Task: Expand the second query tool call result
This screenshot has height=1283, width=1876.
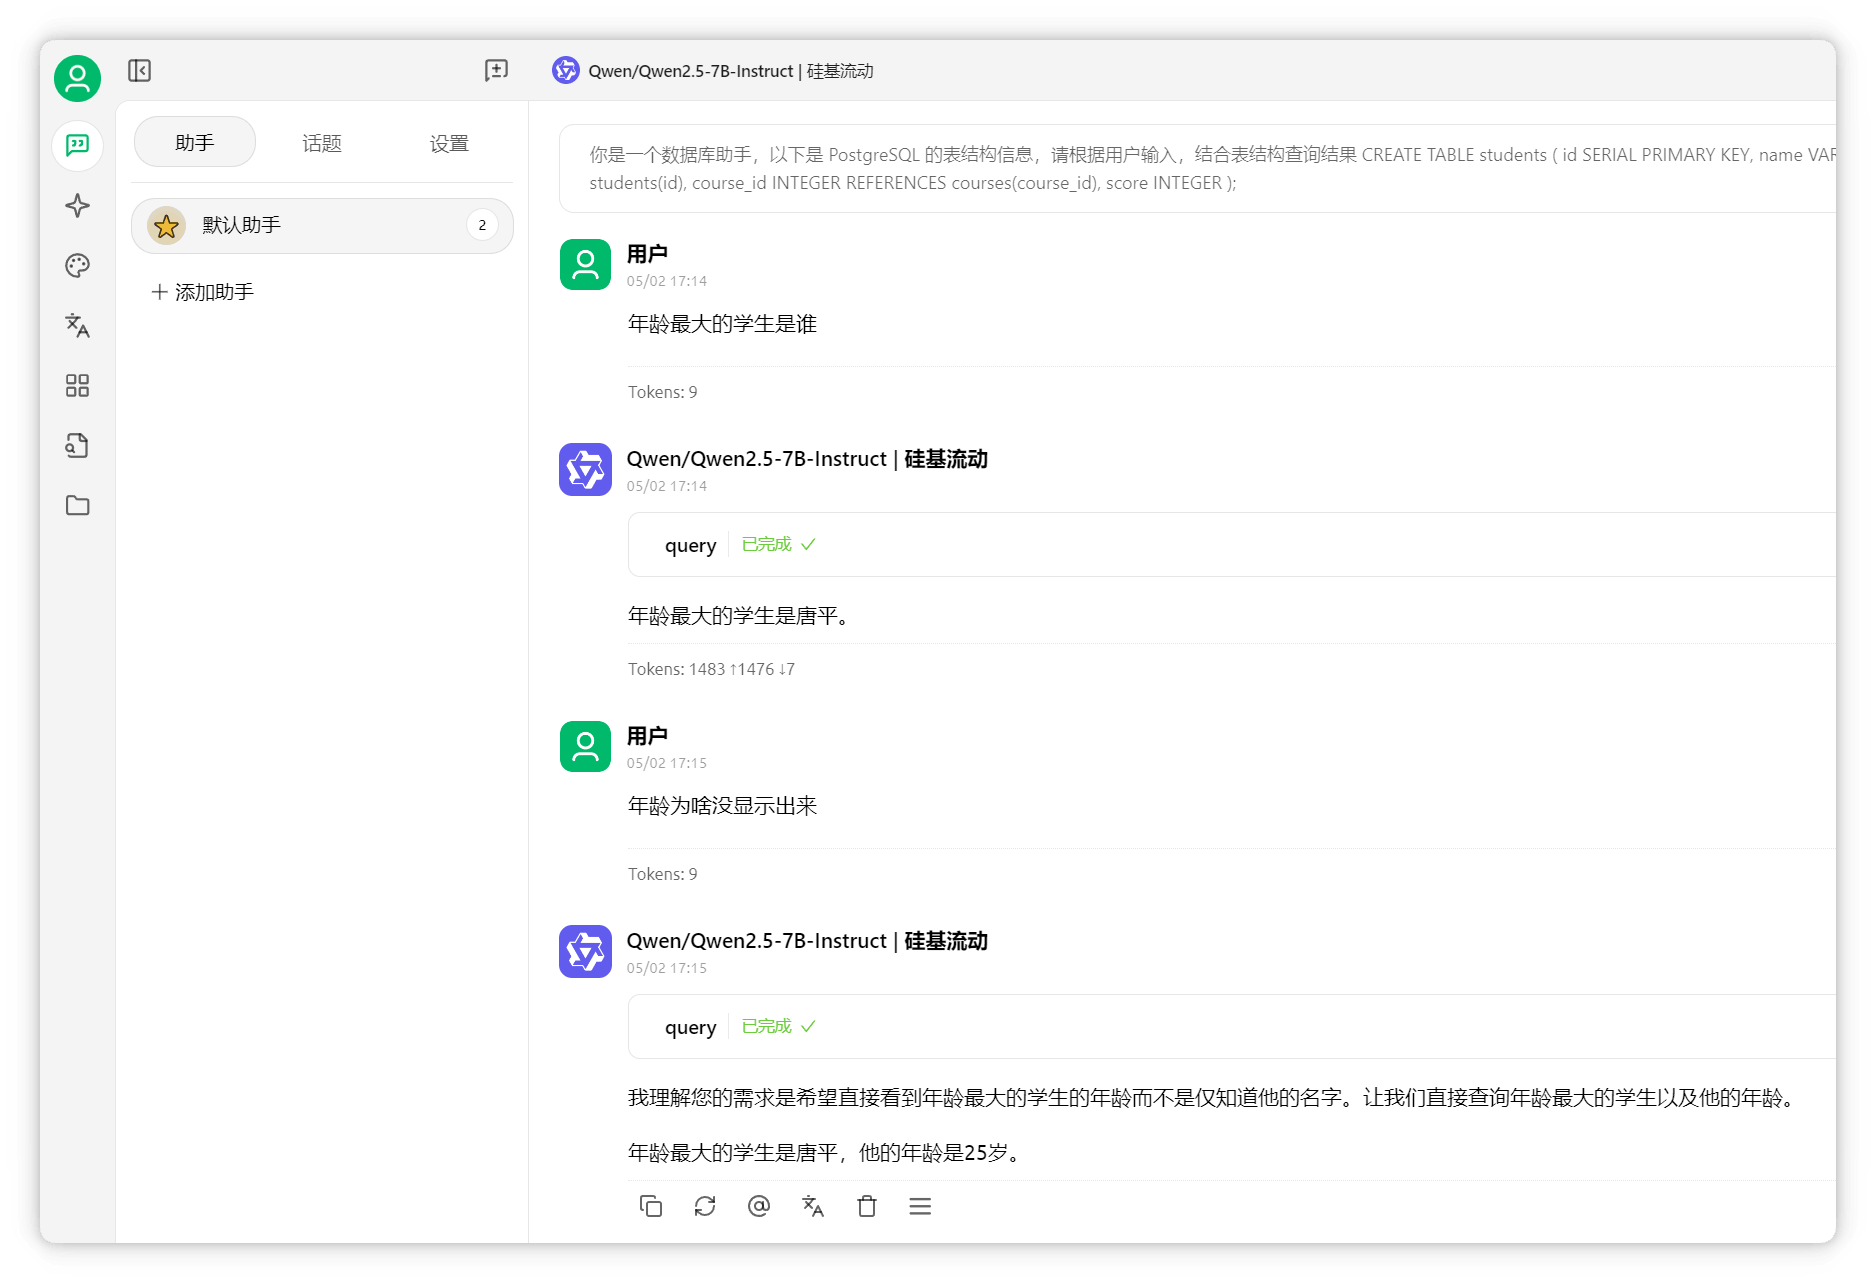Action: (x=1231, y=1026)
